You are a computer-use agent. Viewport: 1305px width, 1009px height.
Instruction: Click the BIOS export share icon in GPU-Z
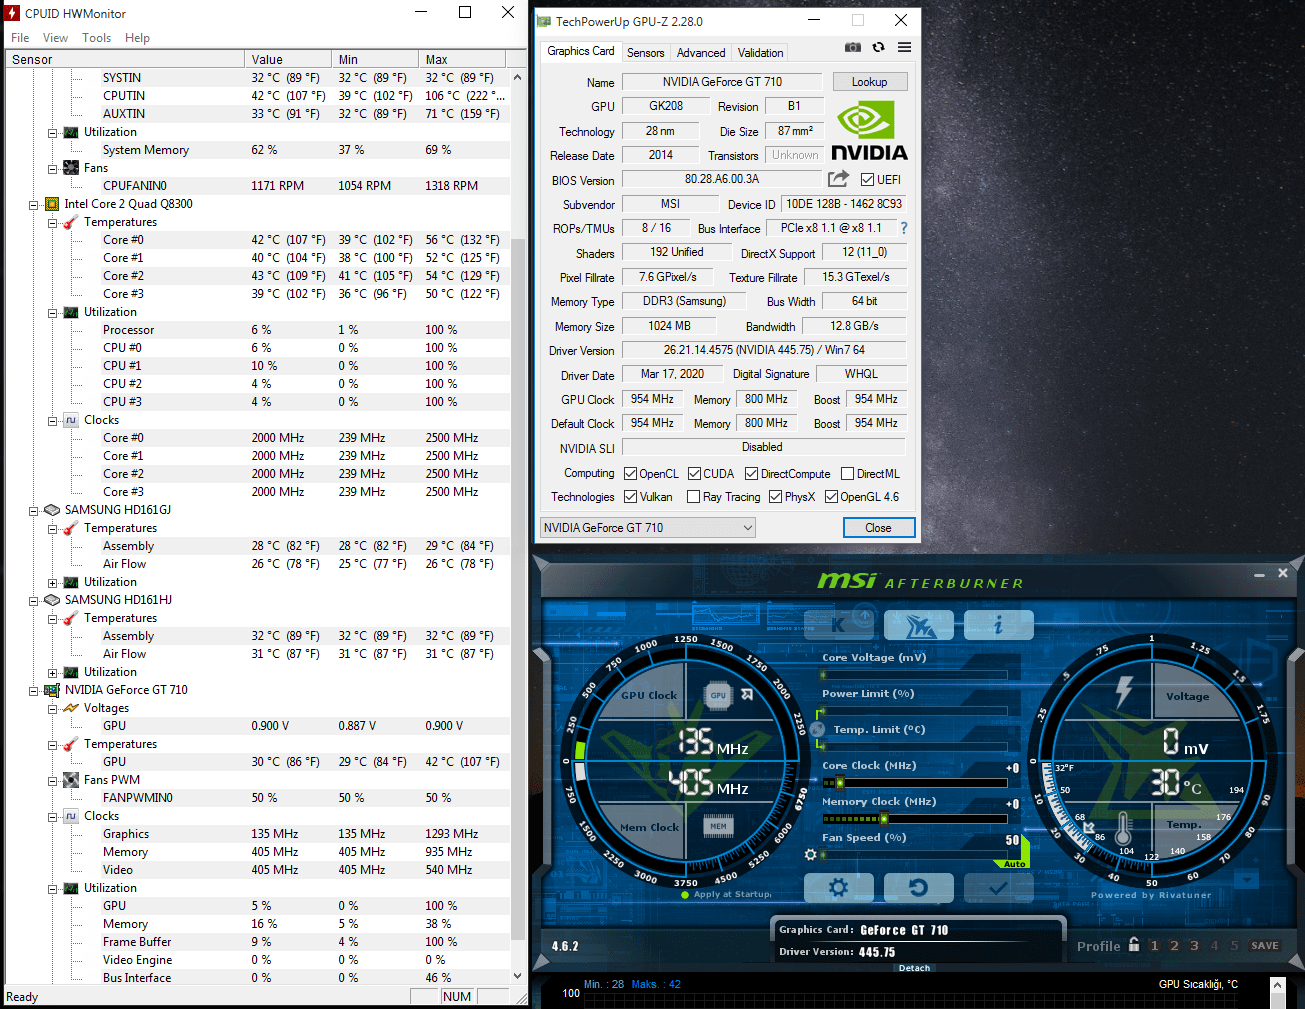[x=838, y=179]
